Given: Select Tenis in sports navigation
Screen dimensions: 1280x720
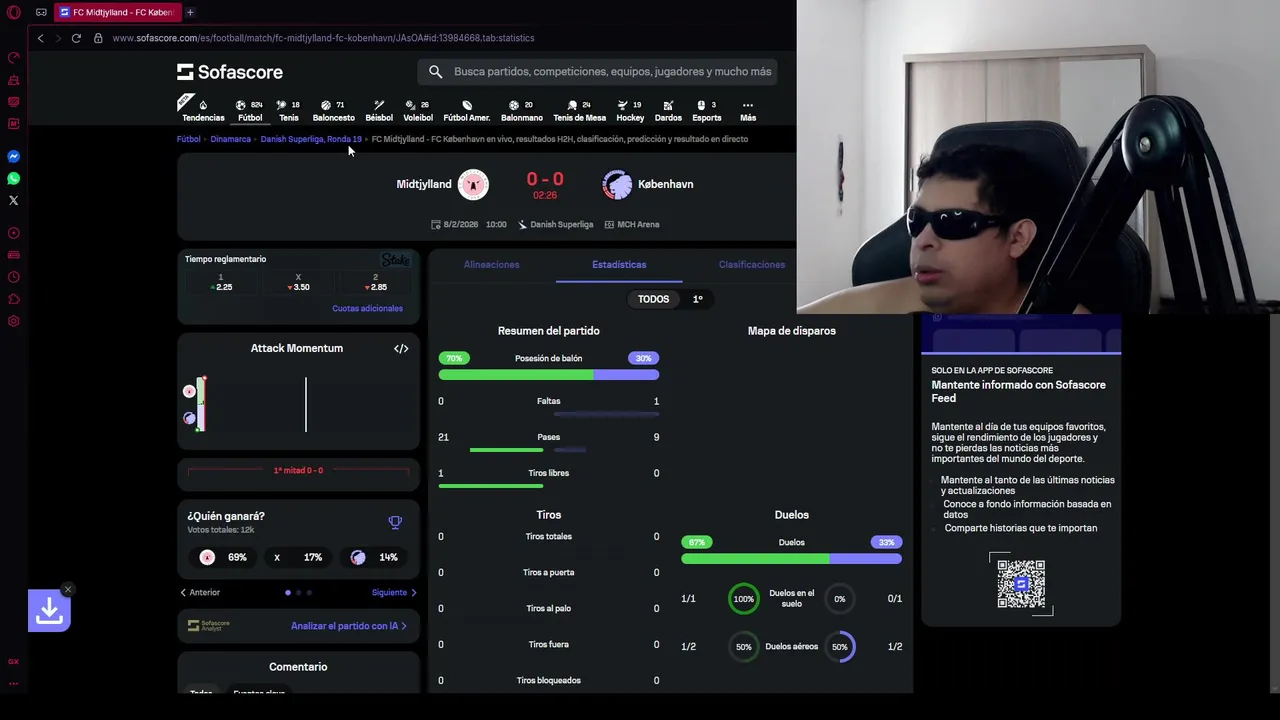Looking at the screenshot, I should coord(288,110).
